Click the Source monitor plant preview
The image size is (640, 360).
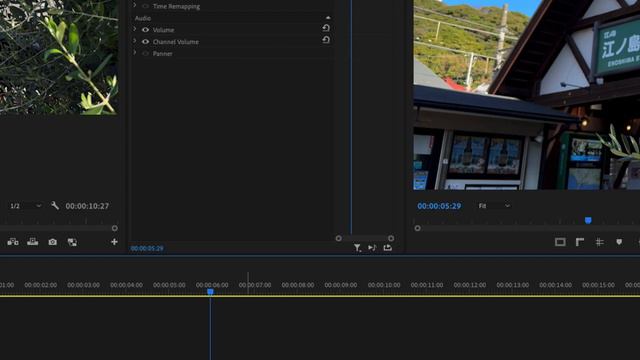pyautogui.click(x=59, y=57)
